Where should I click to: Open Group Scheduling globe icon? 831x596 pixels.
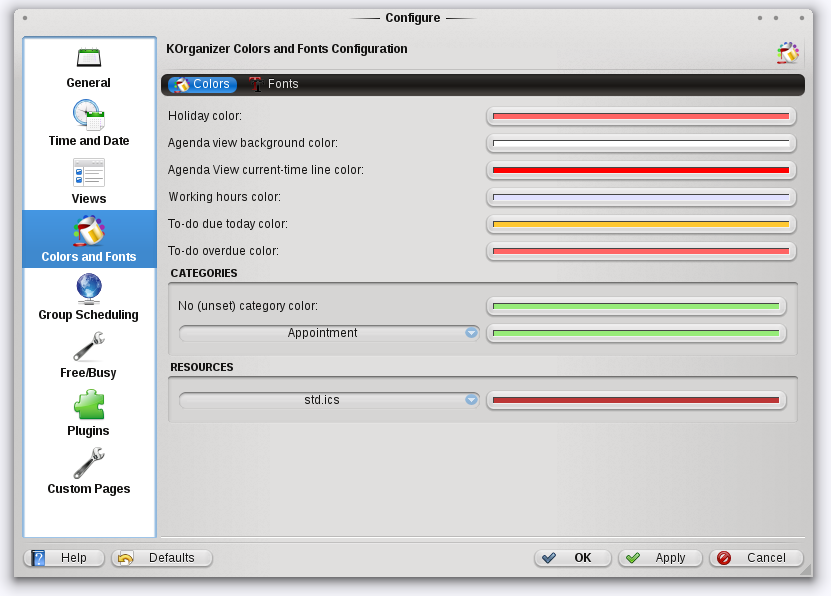[89, 289]
